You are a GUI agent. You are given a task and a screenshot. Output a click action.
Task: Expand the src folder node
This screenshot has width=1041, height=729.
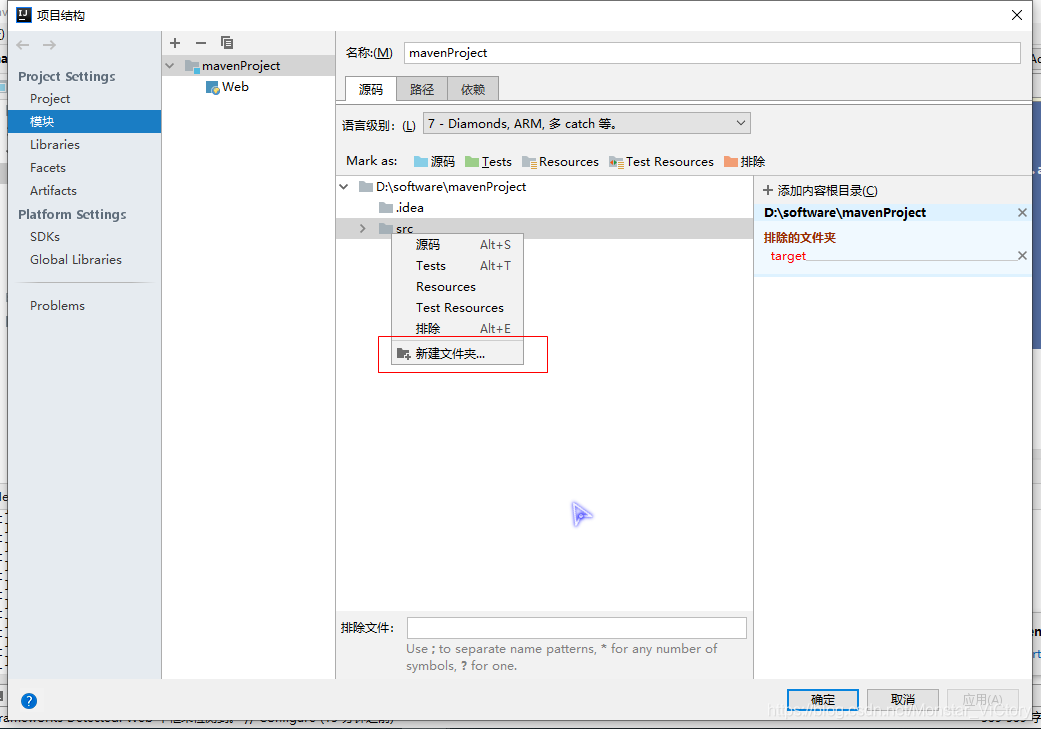coord(362,228)
